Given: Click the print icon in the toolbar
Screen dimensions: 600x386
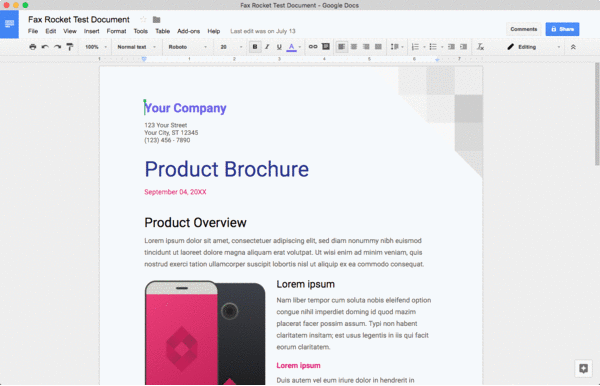Looking at the screenshot, I should [33, 47].
